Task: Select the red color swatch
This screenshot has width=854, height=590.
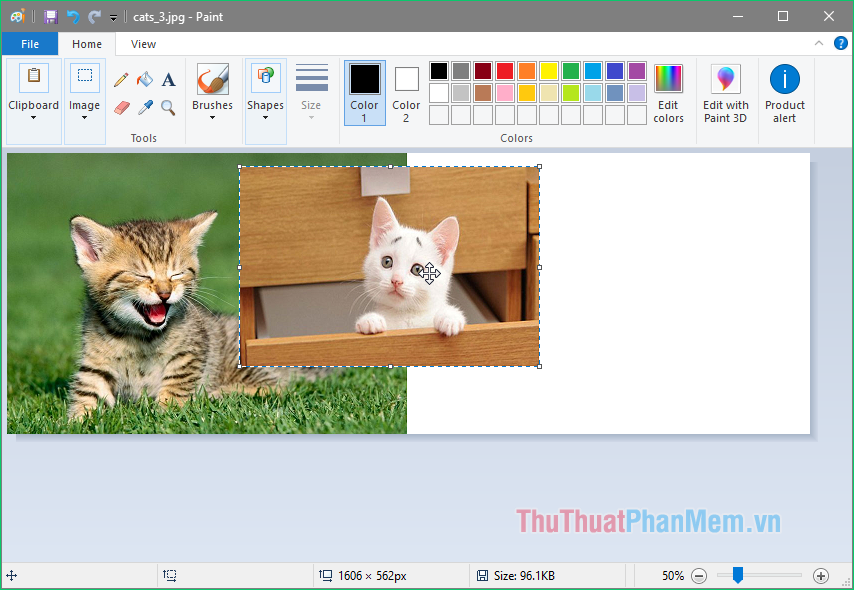Action: (505, 70)
